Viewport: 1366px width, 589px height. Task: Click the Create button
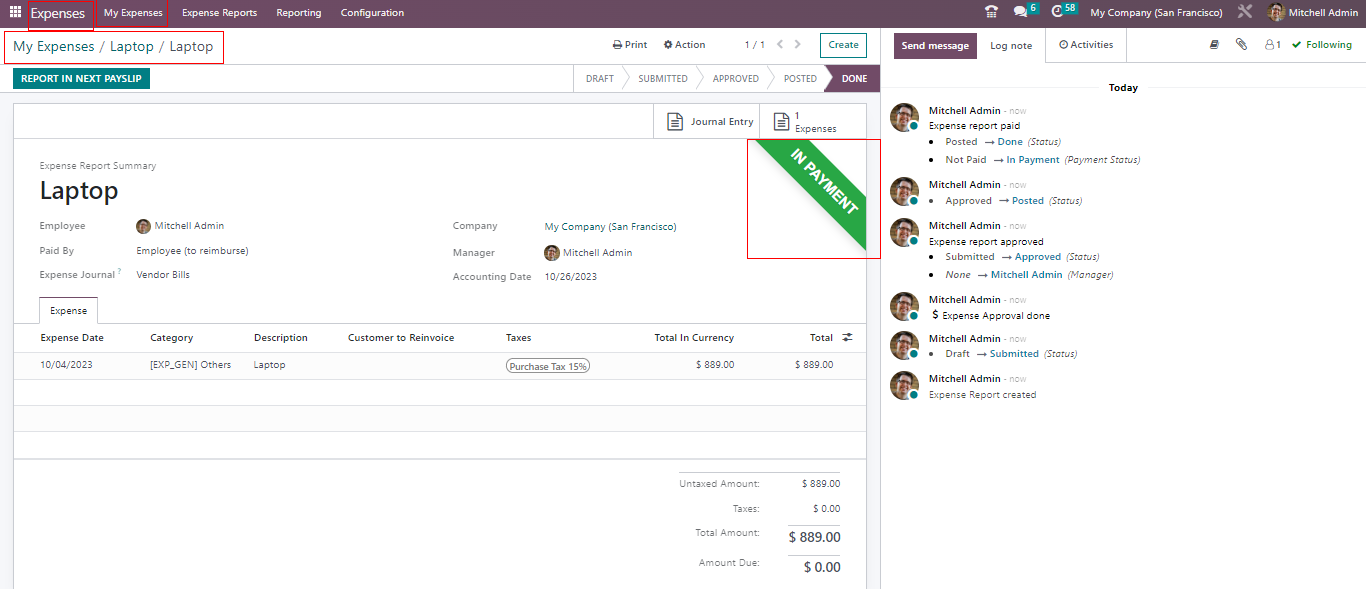point(843,45)
